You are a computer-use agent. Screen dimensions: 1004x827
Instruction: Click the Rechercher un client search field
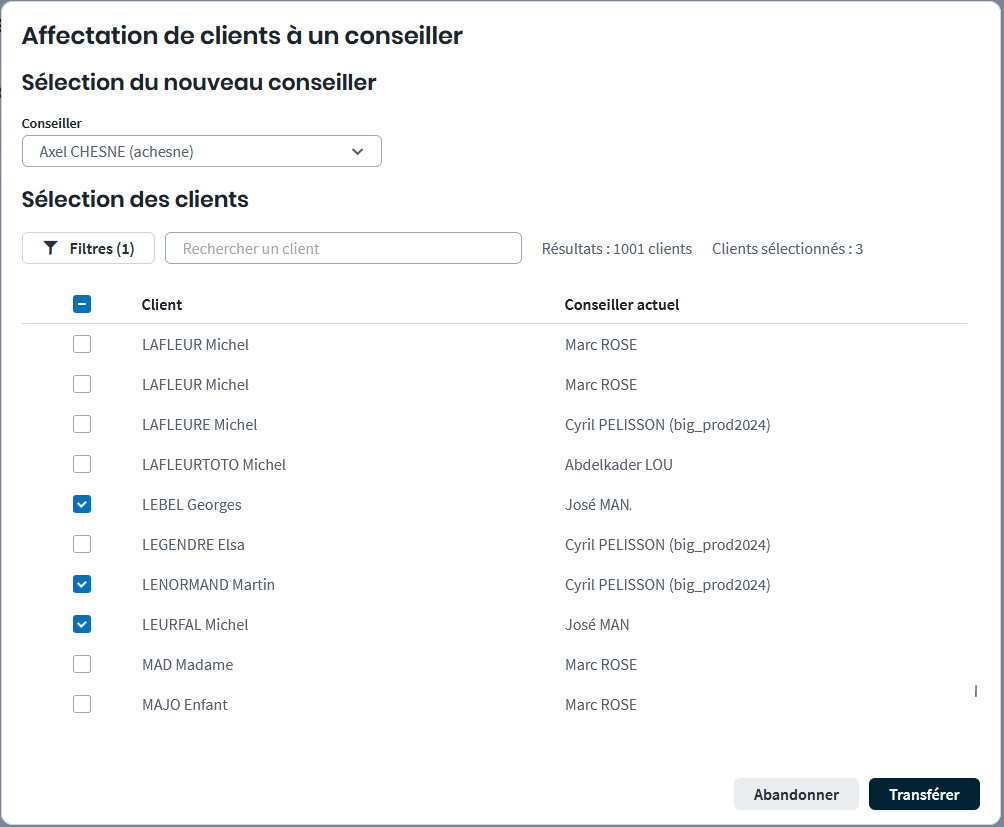click(343, 249)
